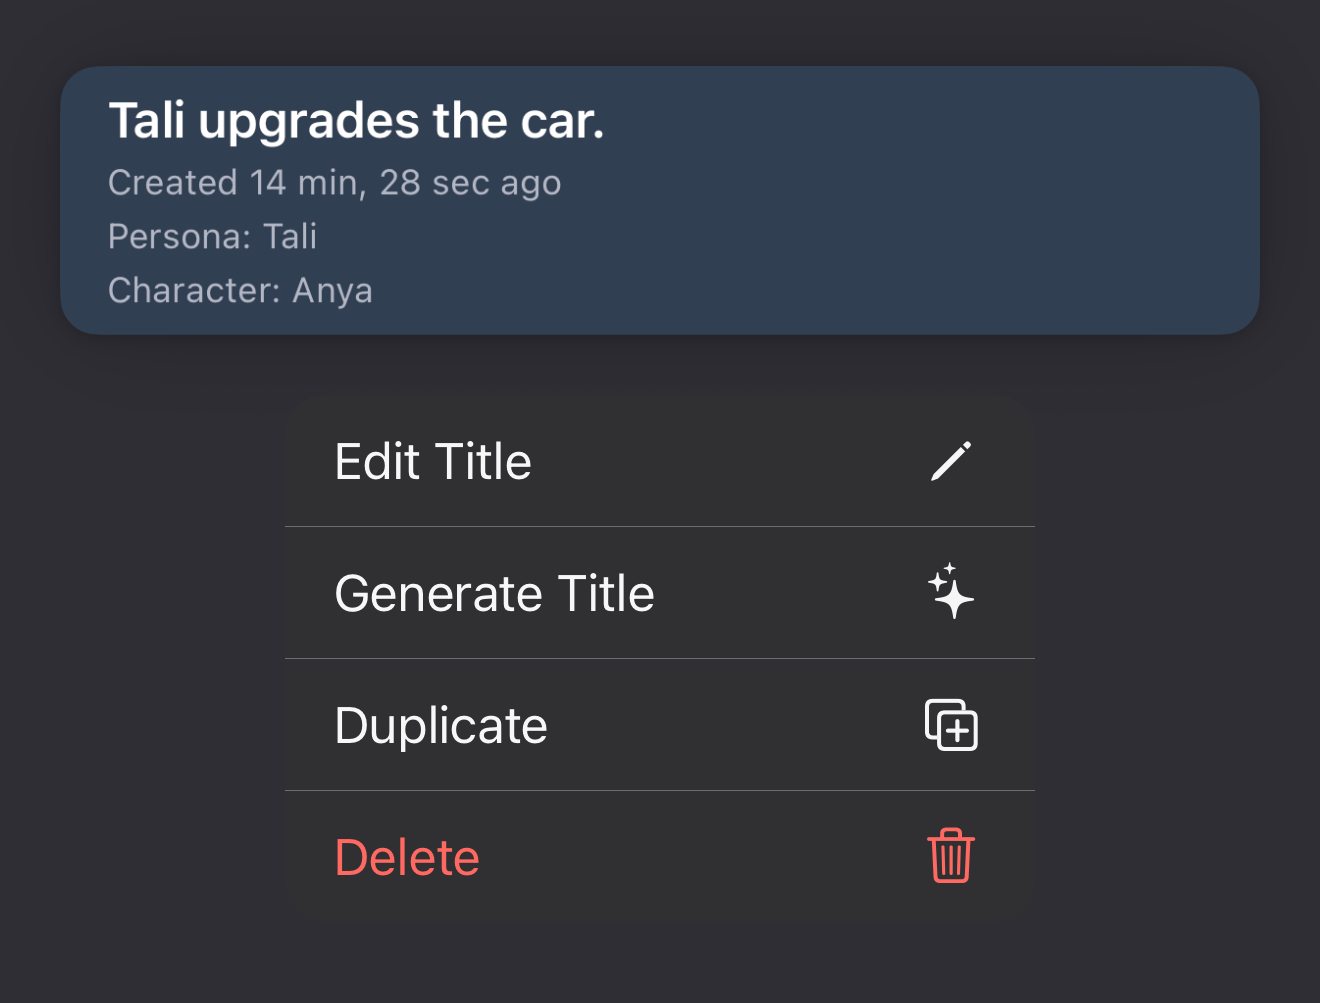The width and height of the screenshot is (1320, 1003).
Task: Click the pencil icon beside Edit Title
Action: (951, 461)
